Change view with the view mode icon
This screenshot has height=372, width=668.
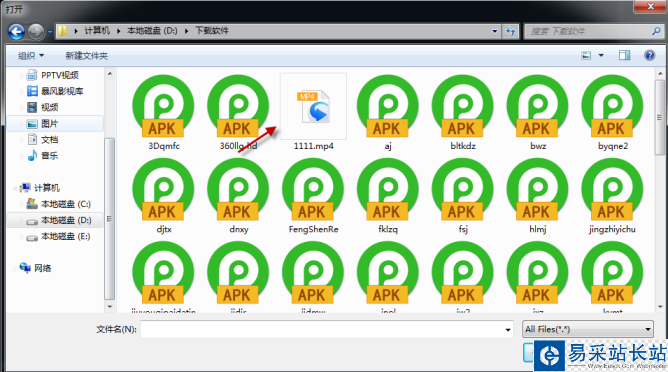coord(586,55)
